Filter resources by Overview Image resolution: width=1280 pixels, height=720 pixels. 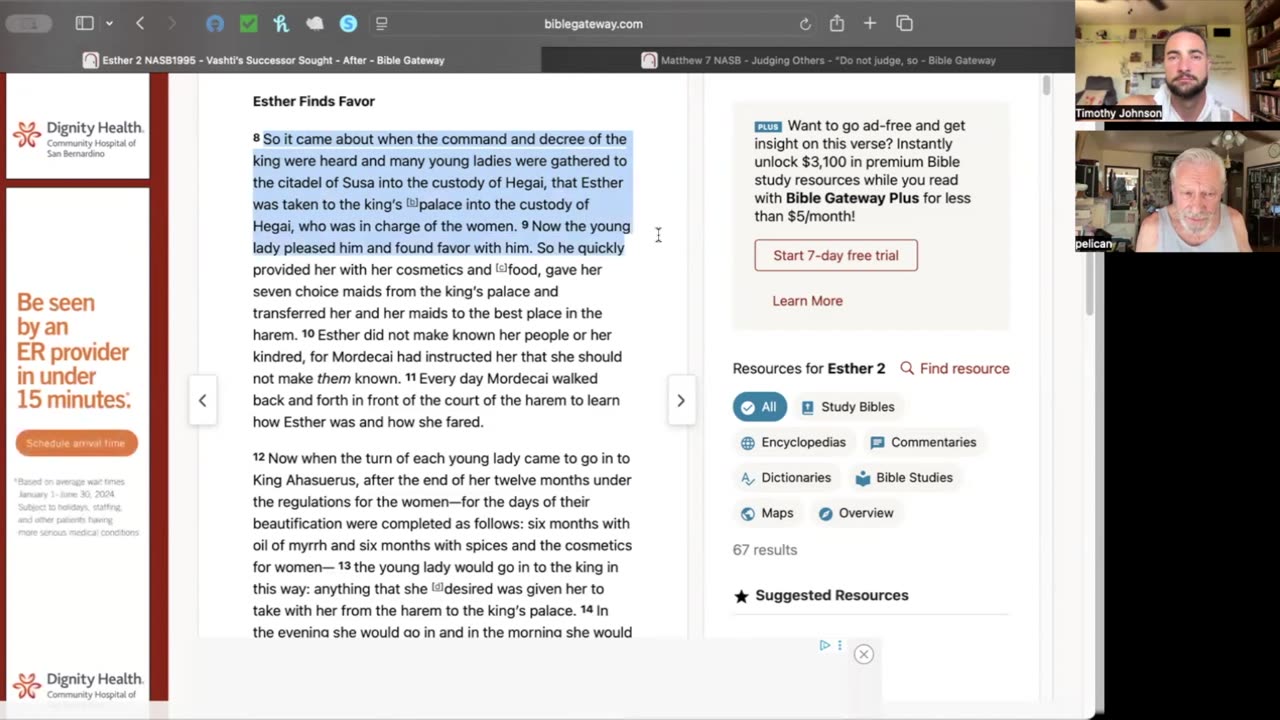856,513
